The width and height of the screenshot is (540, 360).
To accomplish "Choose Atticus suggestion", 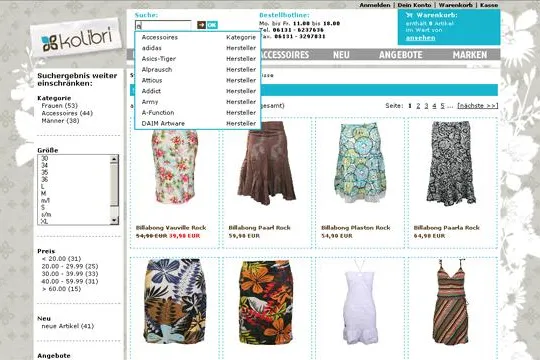I will pos(198,80).
